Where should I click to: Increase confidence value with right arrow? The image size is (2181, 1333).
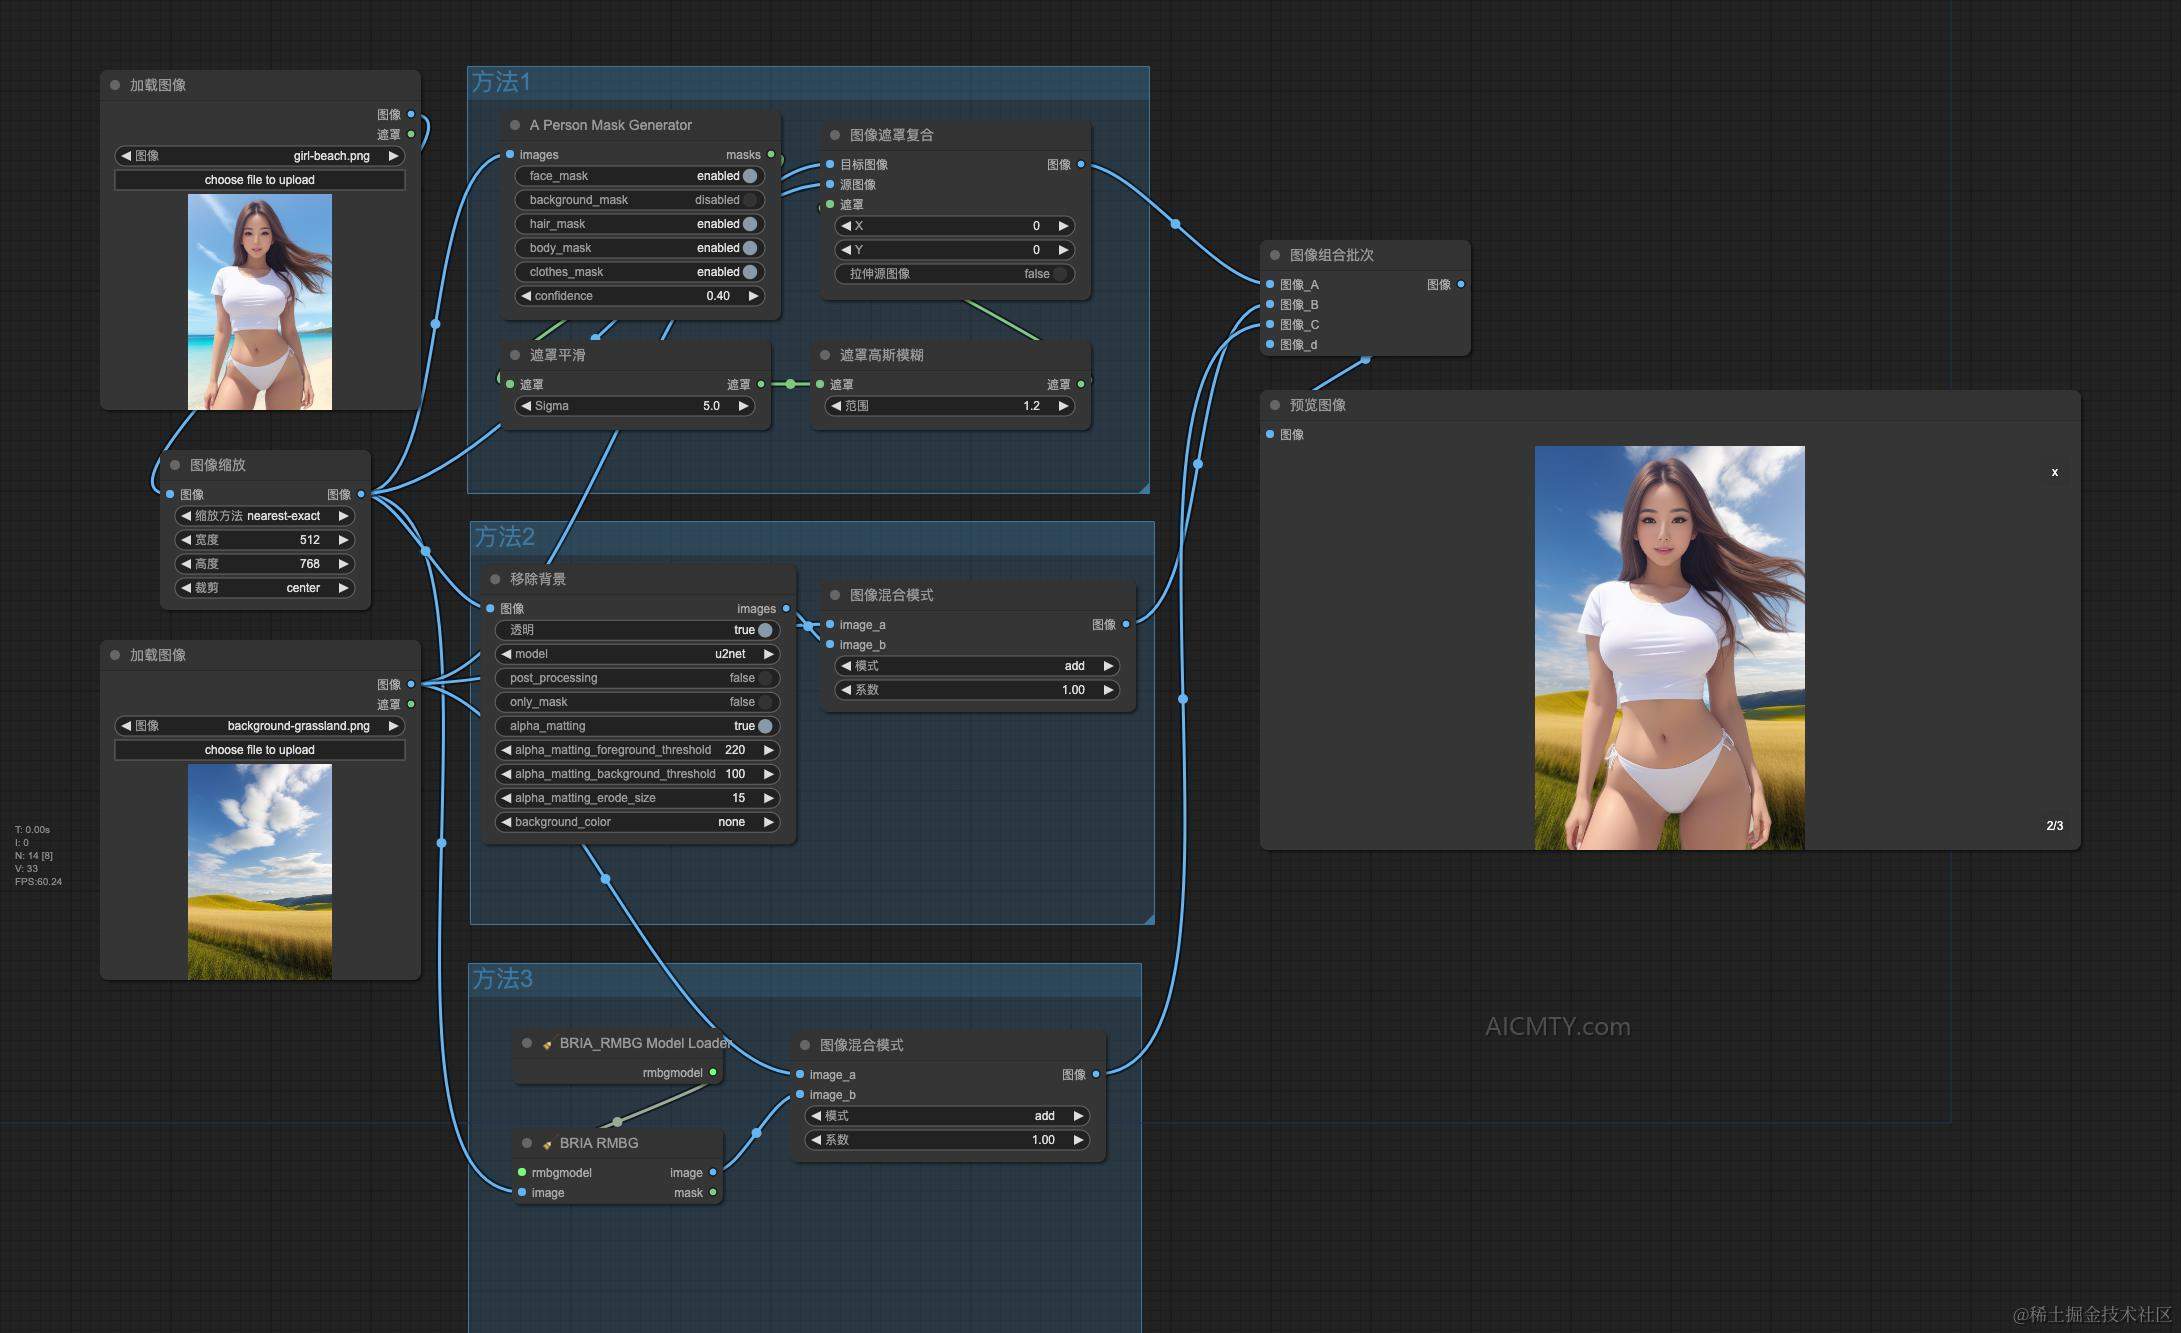[x=753, y=296]
